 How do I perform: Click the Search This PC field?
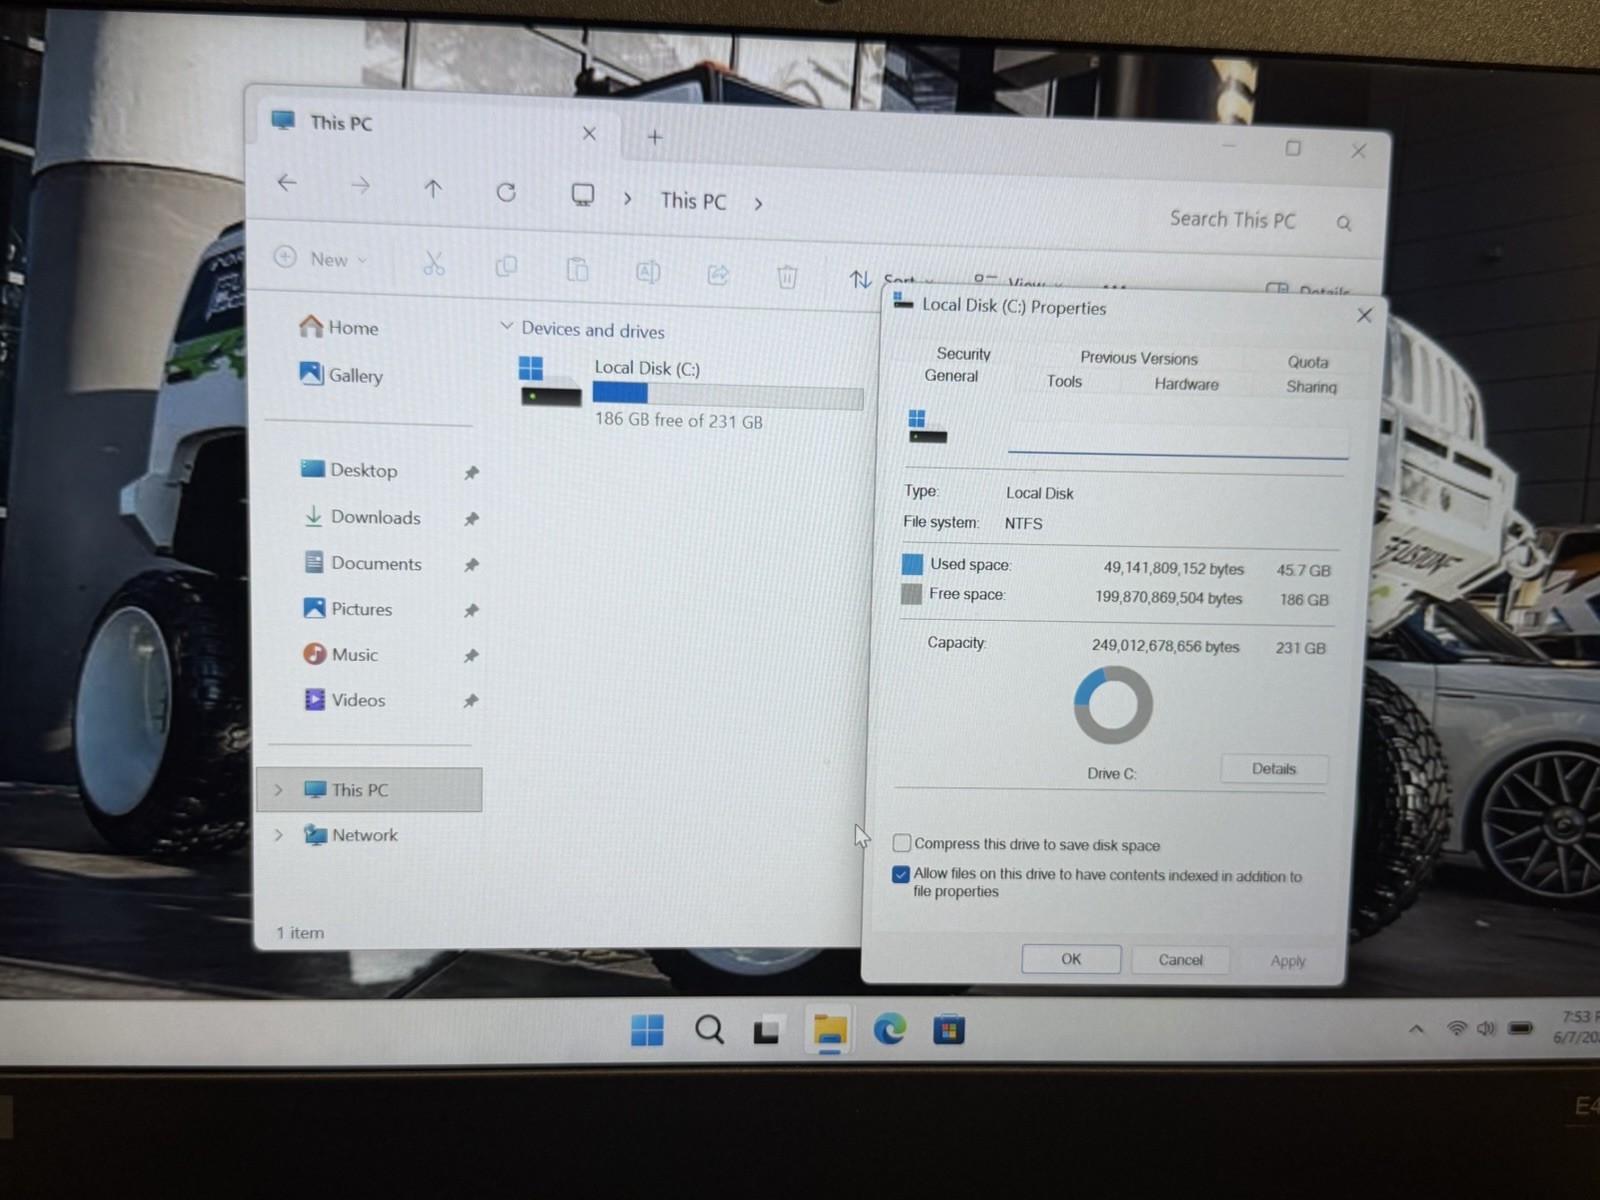click(x=1233, y=219)
